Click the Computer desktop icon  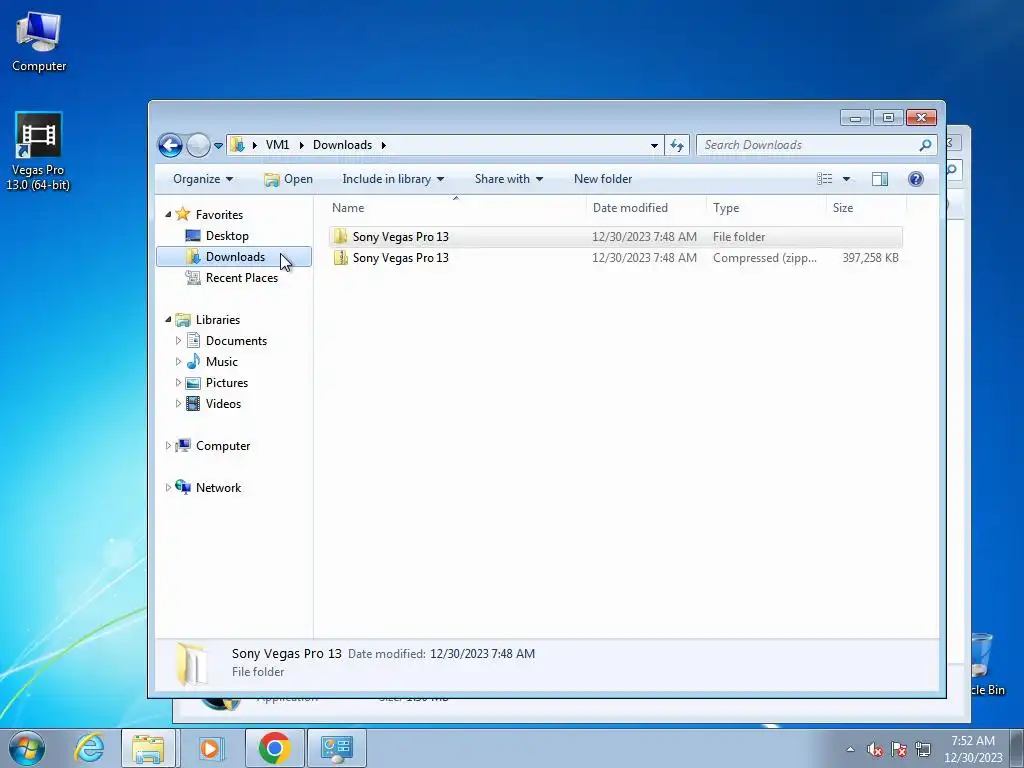point(39,42)
